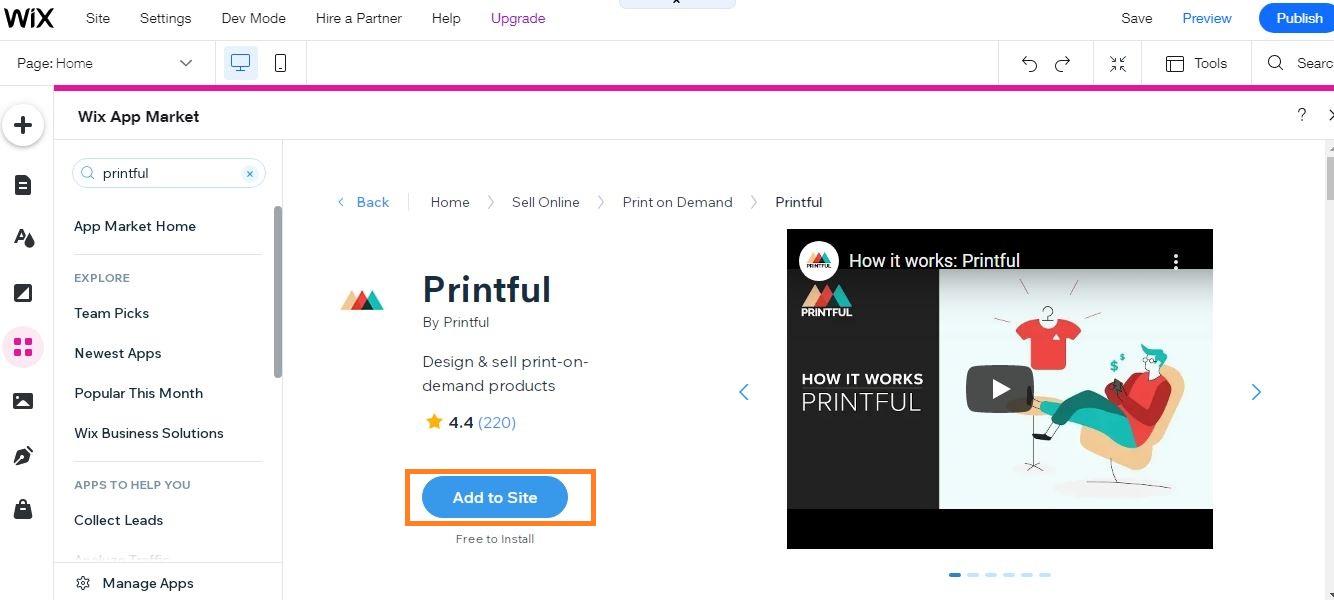
Task: Open the Background sidebar icon
Action: click(23, 293)
